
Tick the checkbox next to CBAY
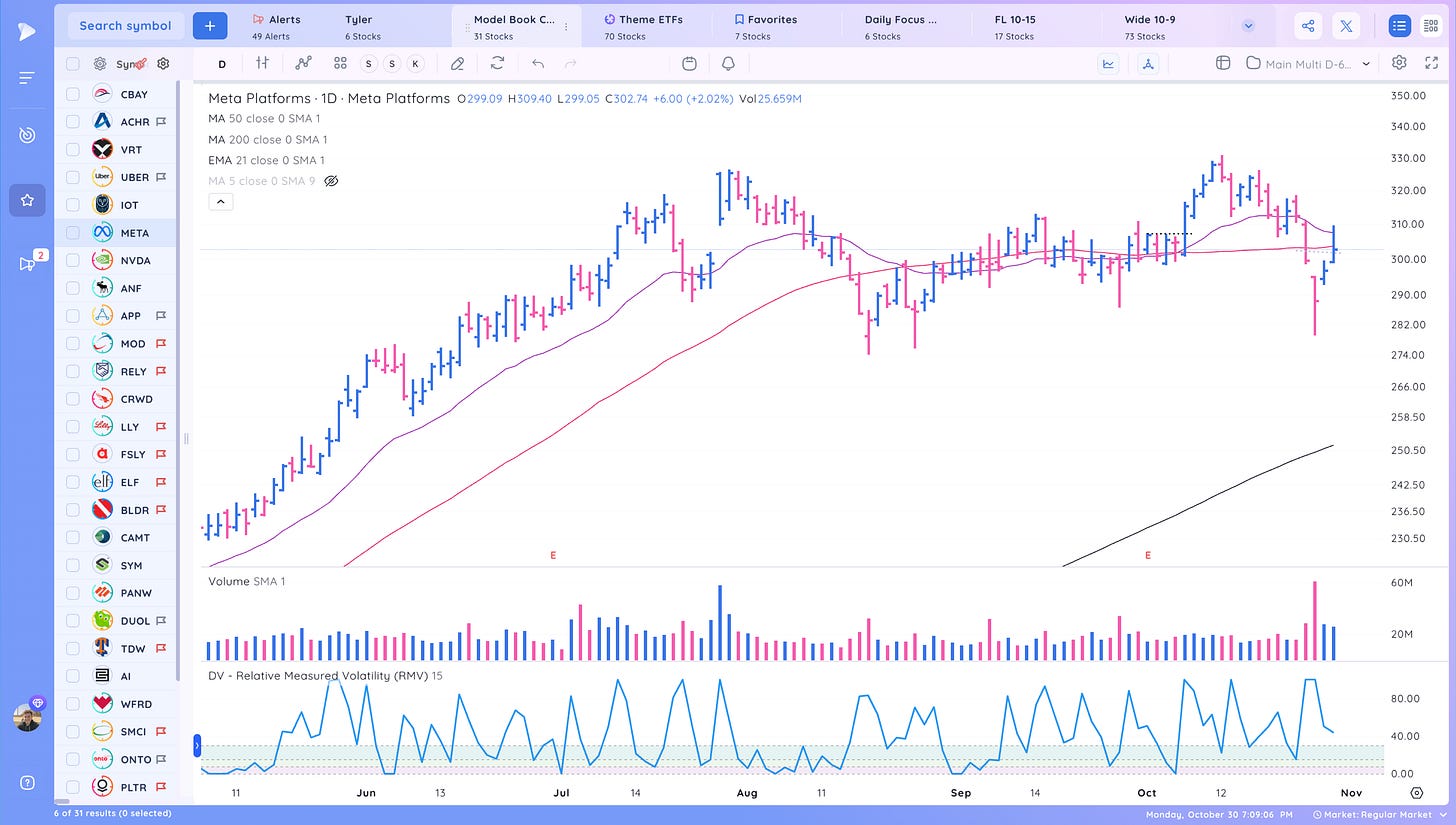point(72,94)
